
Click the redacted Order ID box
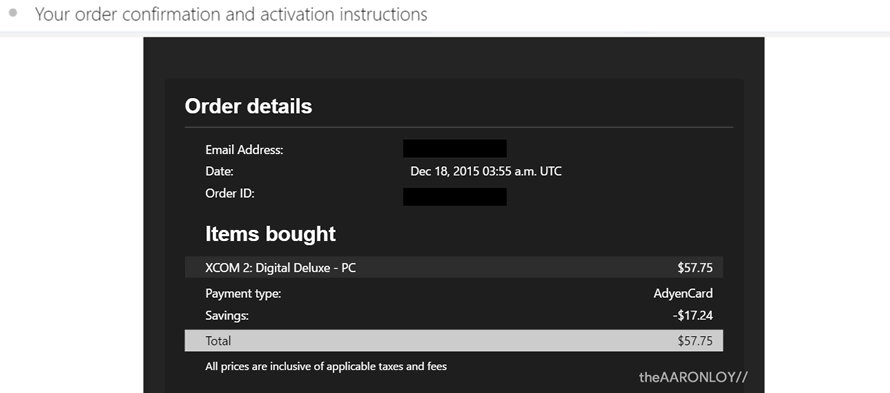coord(455,196)
